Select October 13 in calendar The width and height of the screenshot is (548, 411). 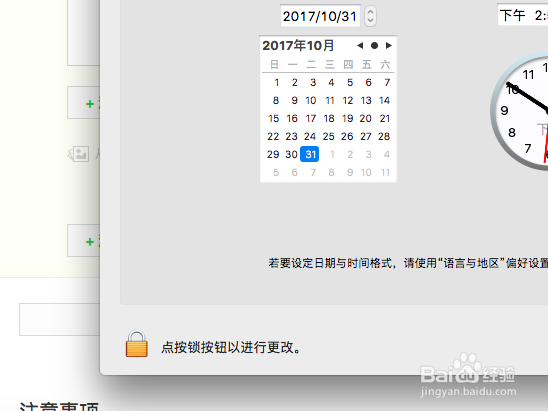point(366,101)
